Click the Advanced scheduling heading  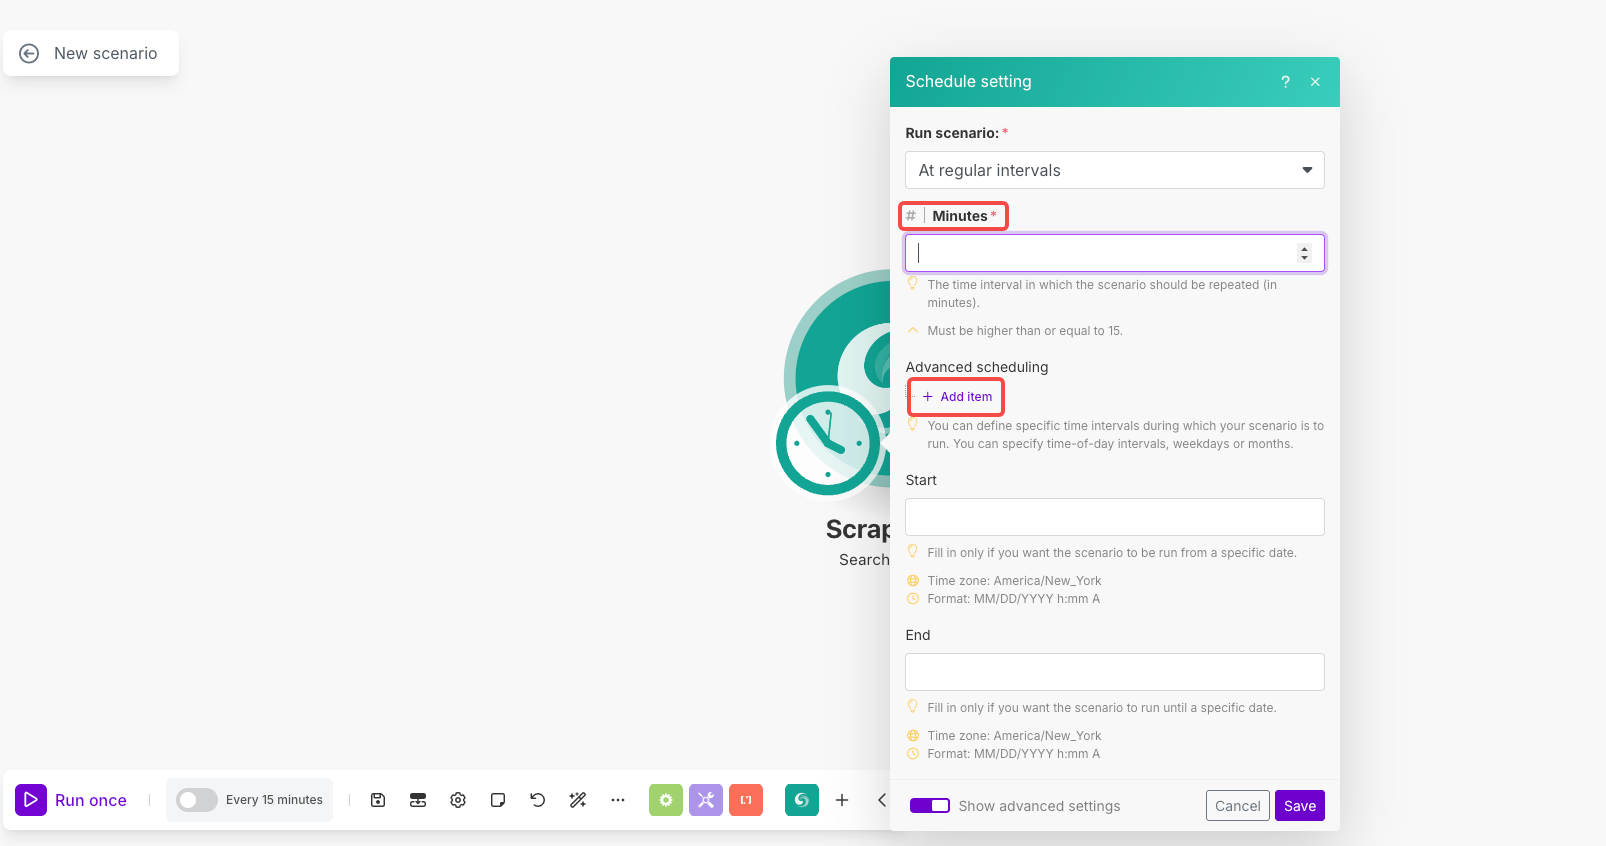[977, 367]
